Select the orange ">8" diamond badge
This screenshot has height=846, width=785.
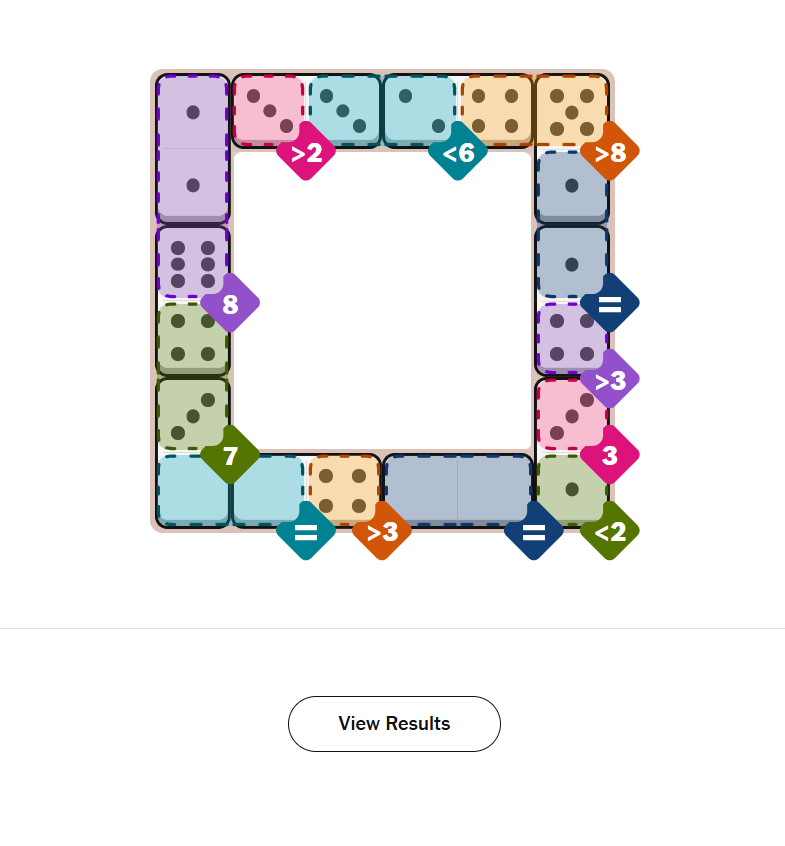[609, 152]
